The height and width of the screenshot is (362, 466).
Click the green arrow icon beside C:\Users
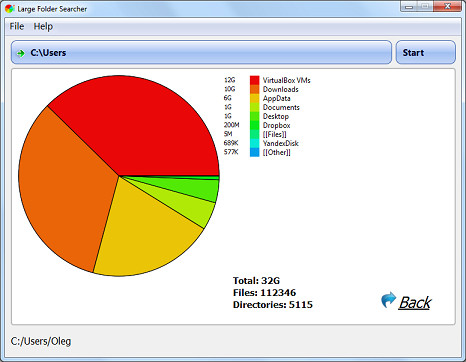(x=21, y=53)
